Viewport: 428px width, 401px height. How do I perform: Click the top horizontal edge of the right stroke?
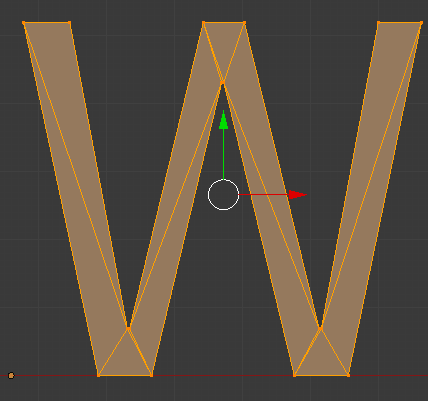[x=400, y=23]
